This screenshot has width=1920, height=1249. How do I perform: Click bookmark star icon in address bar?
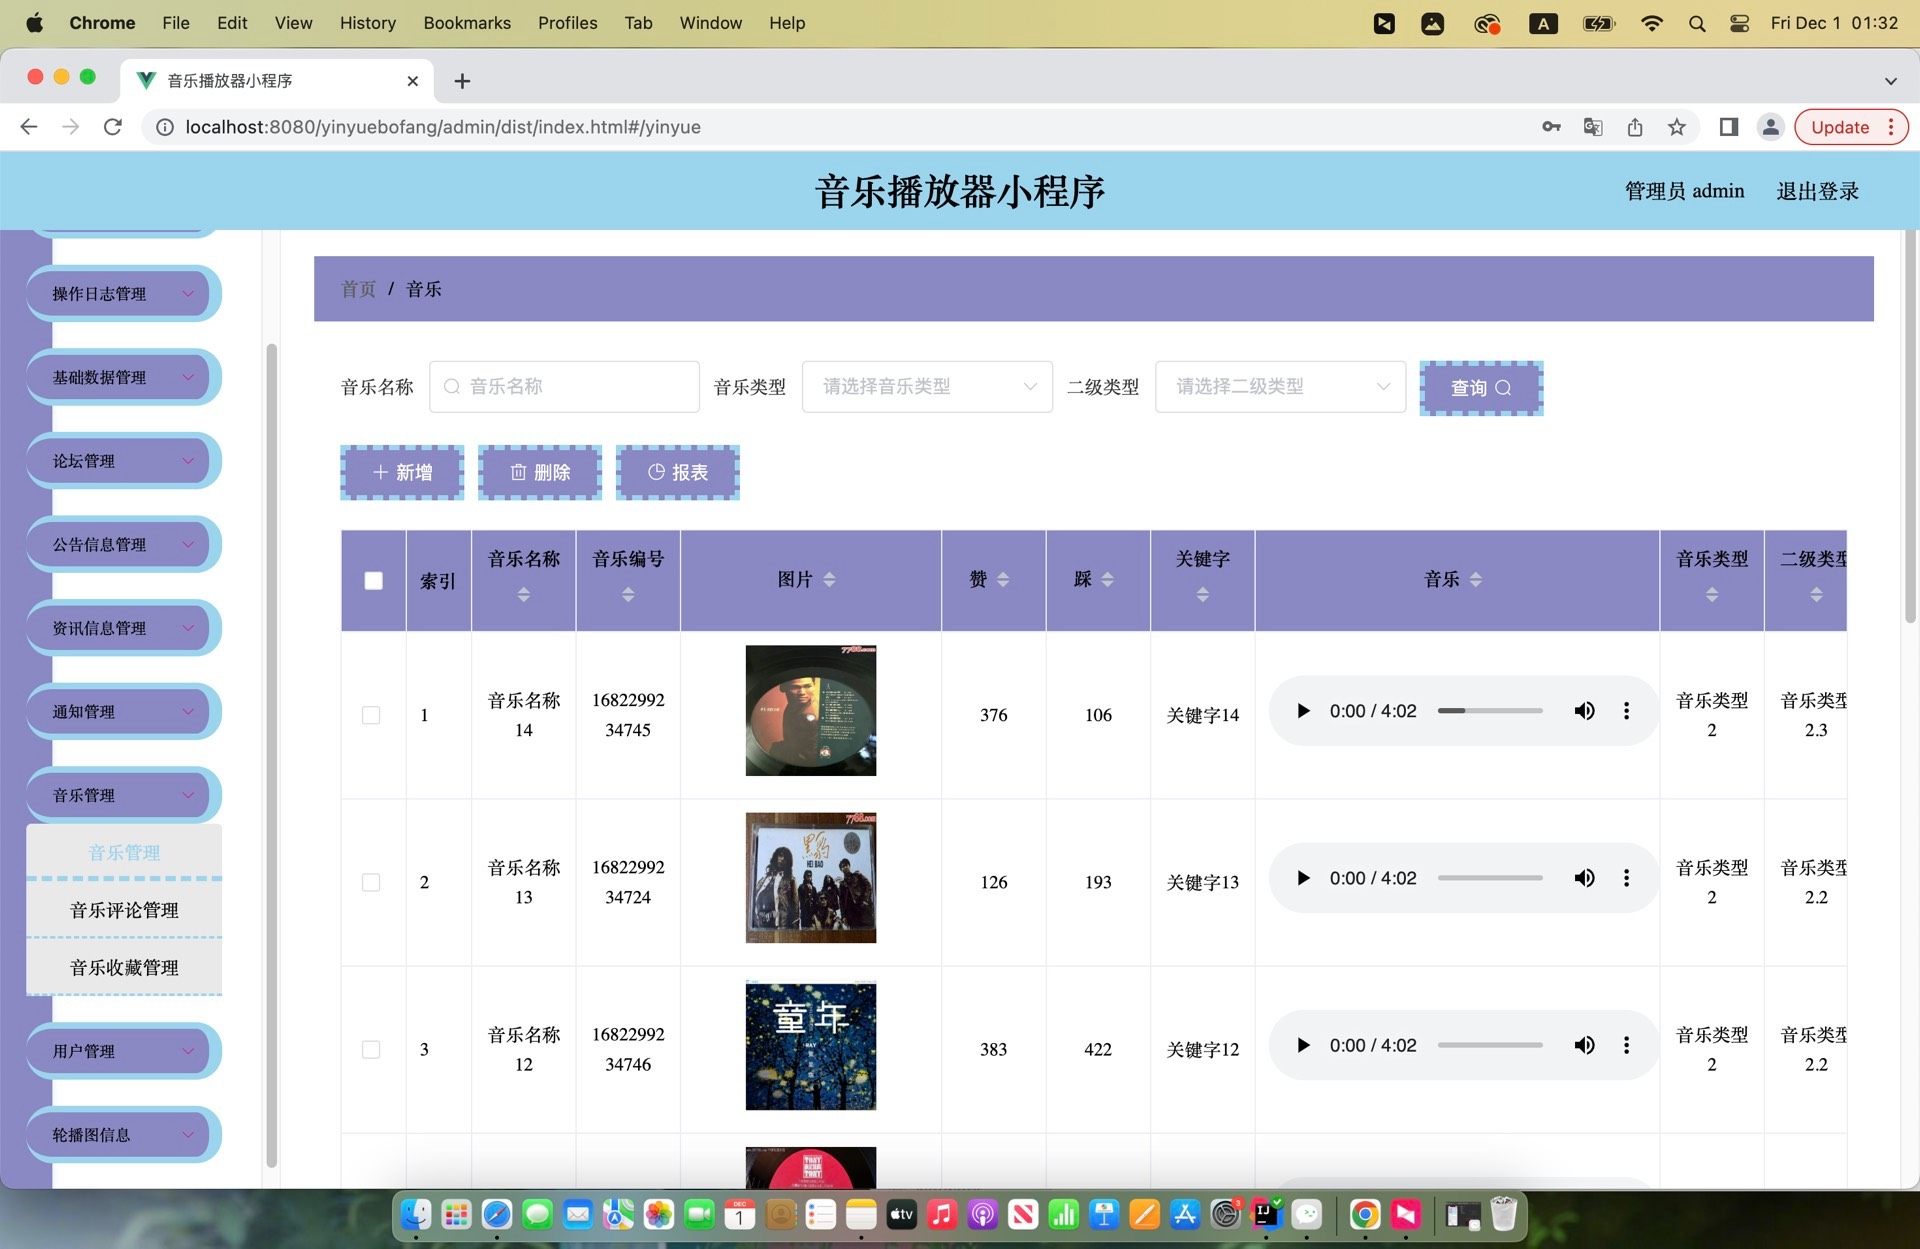coord(1677,127)
